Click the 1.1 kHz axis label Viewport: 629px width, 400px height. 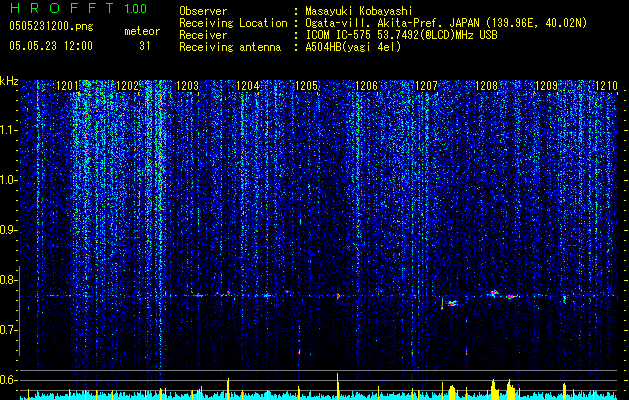click(8, 130)
